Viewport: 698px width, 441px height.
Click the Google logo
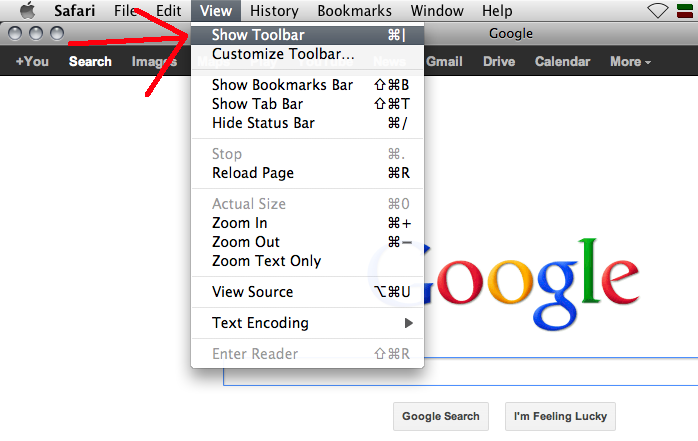pos(532,283)
